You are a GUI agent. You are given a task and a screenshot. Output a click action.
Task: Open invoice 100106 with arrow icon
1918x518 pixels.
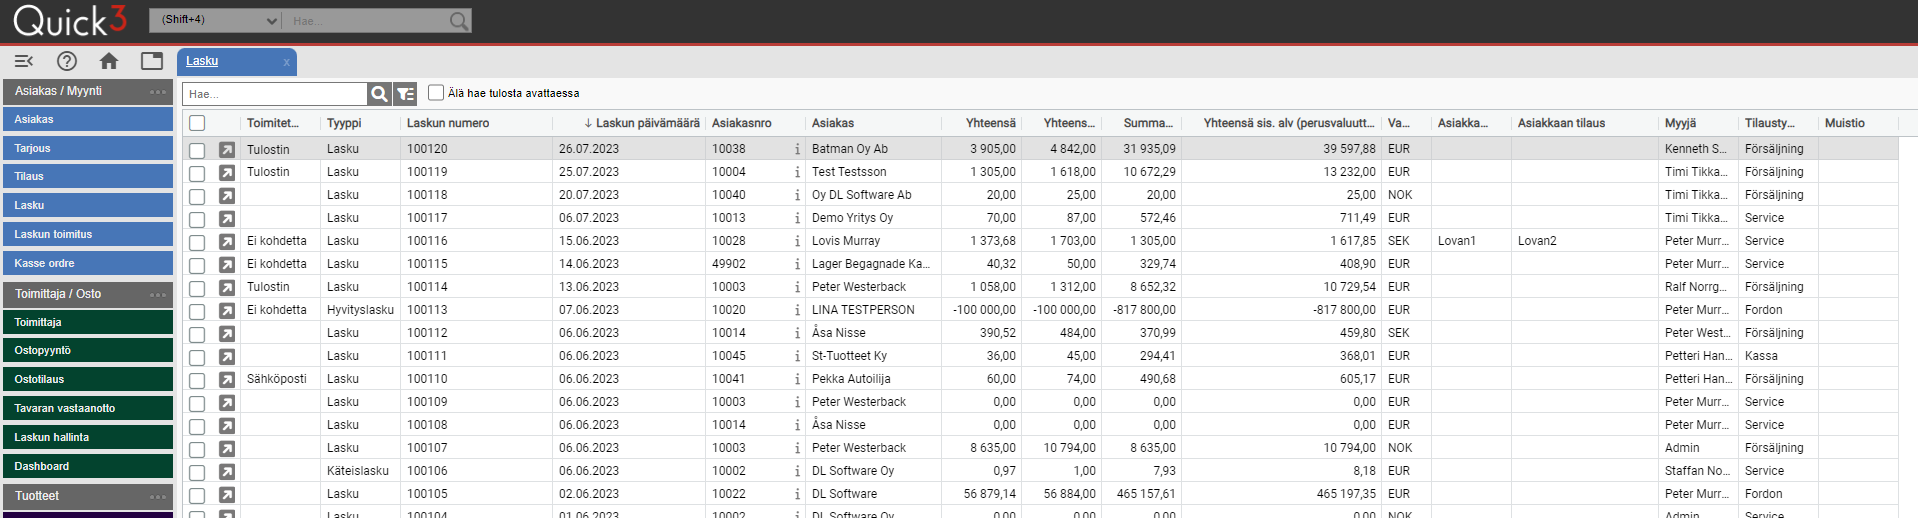click(227, 472)
